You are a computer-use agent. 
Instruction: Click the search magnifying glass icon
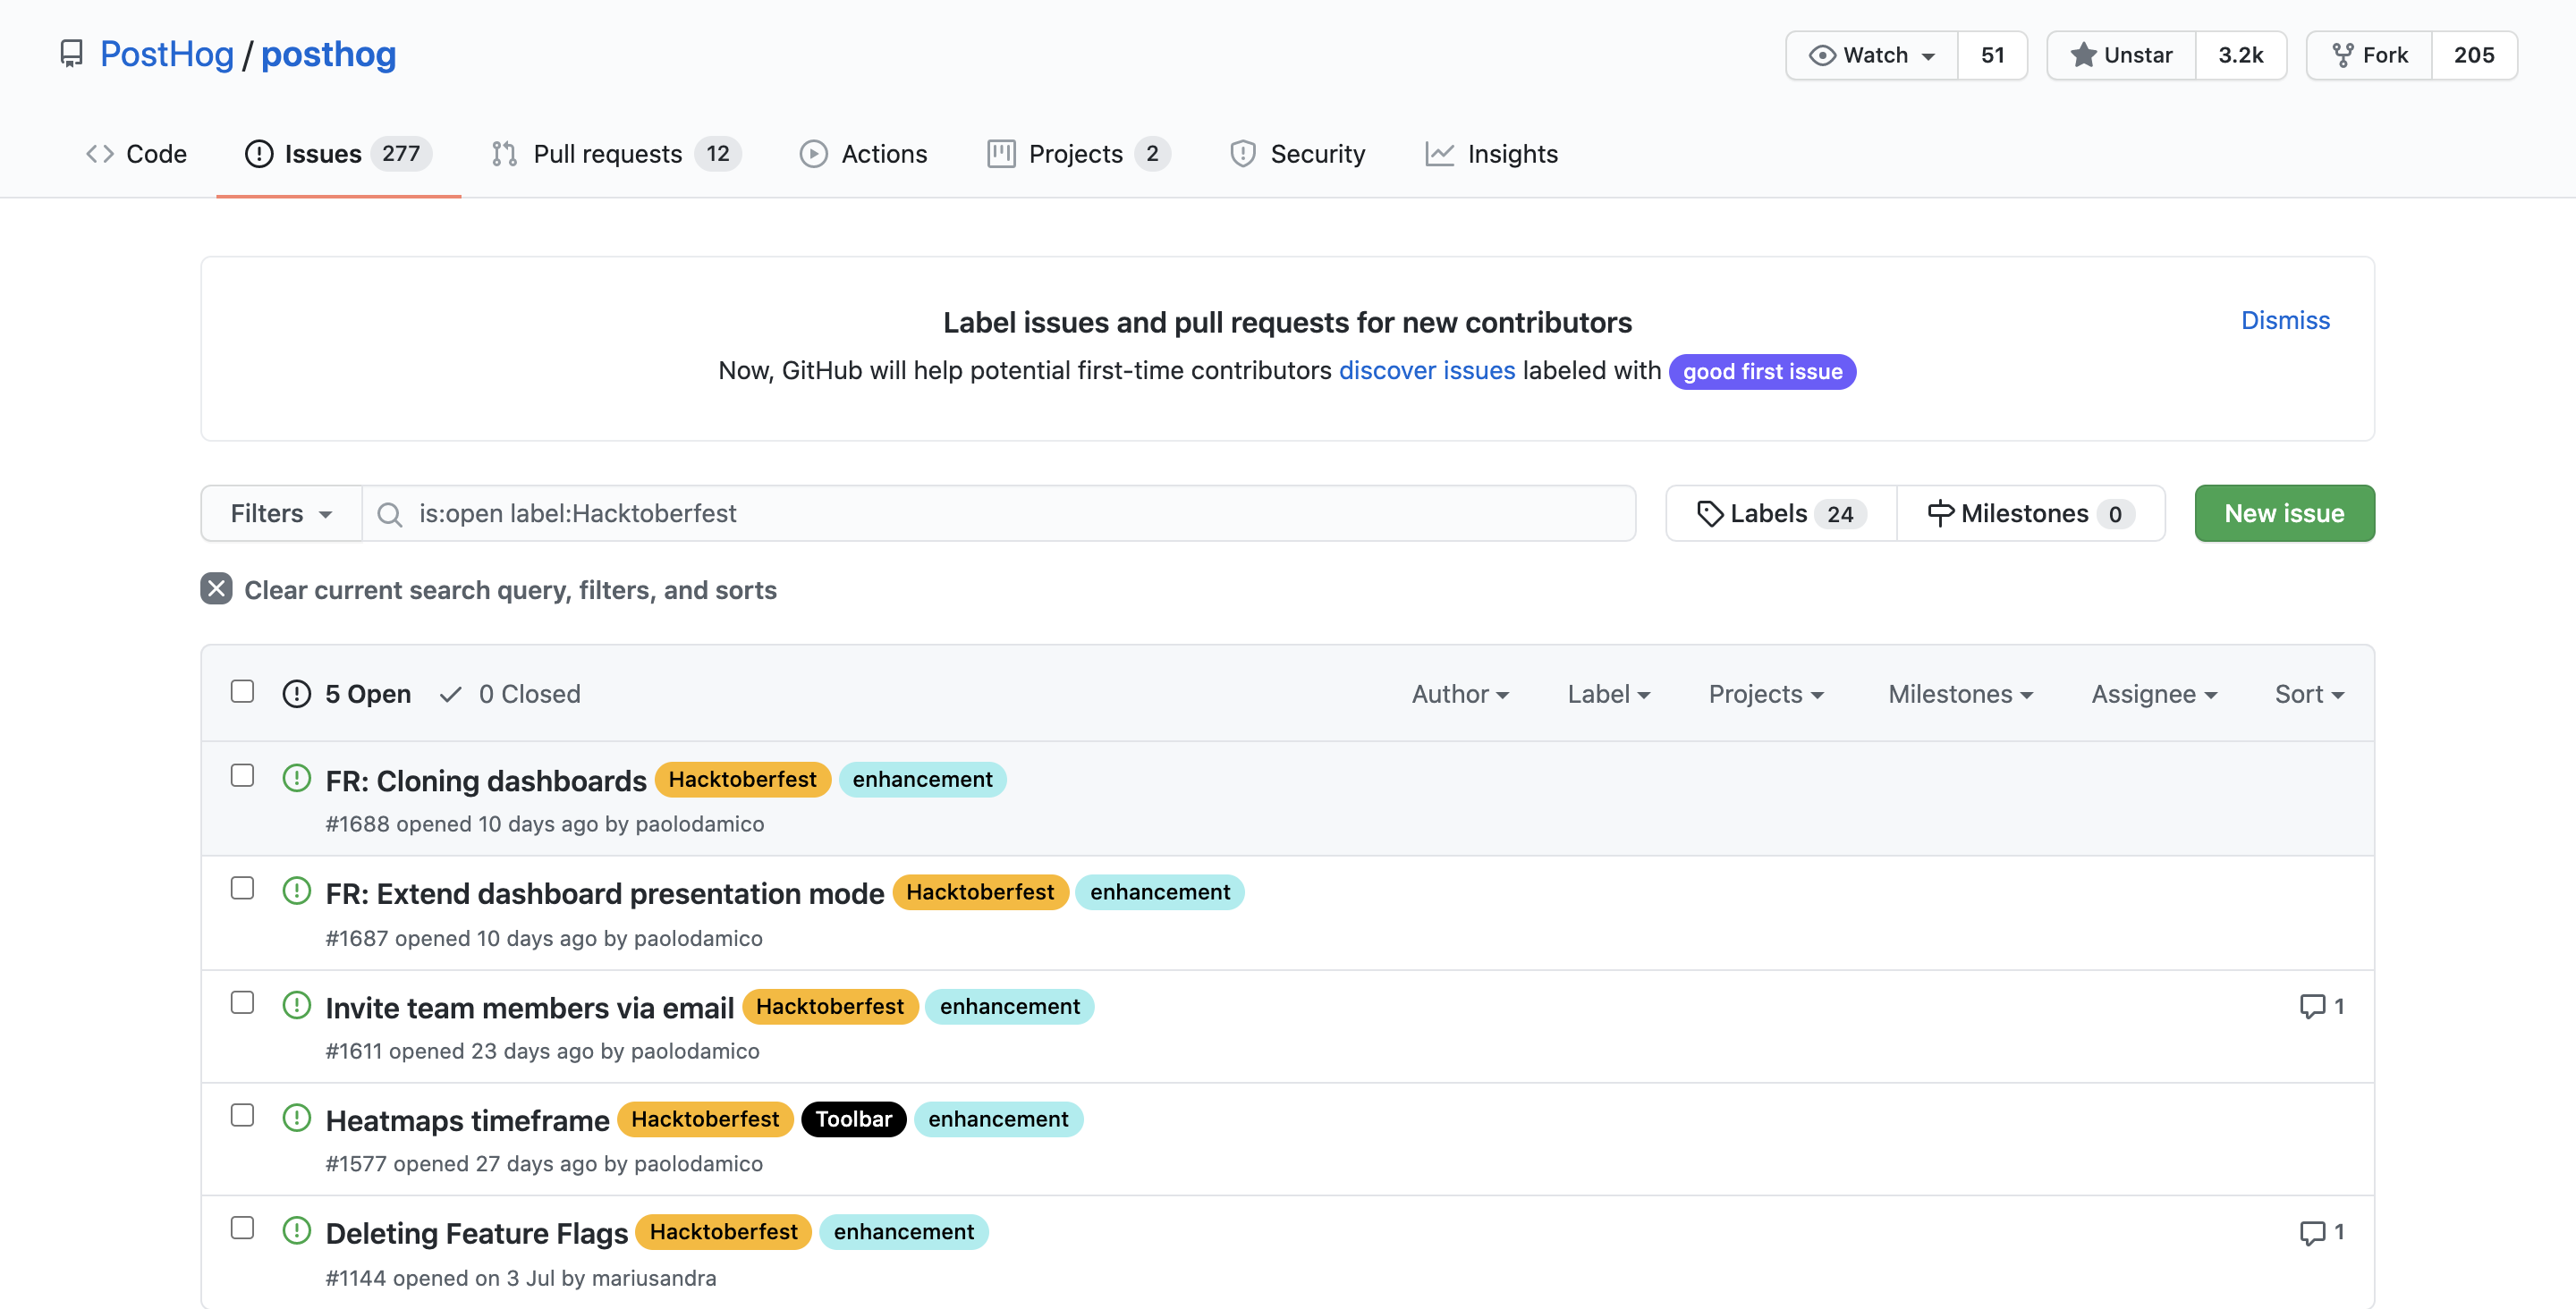pyautogui.click(x=389, y=513)
